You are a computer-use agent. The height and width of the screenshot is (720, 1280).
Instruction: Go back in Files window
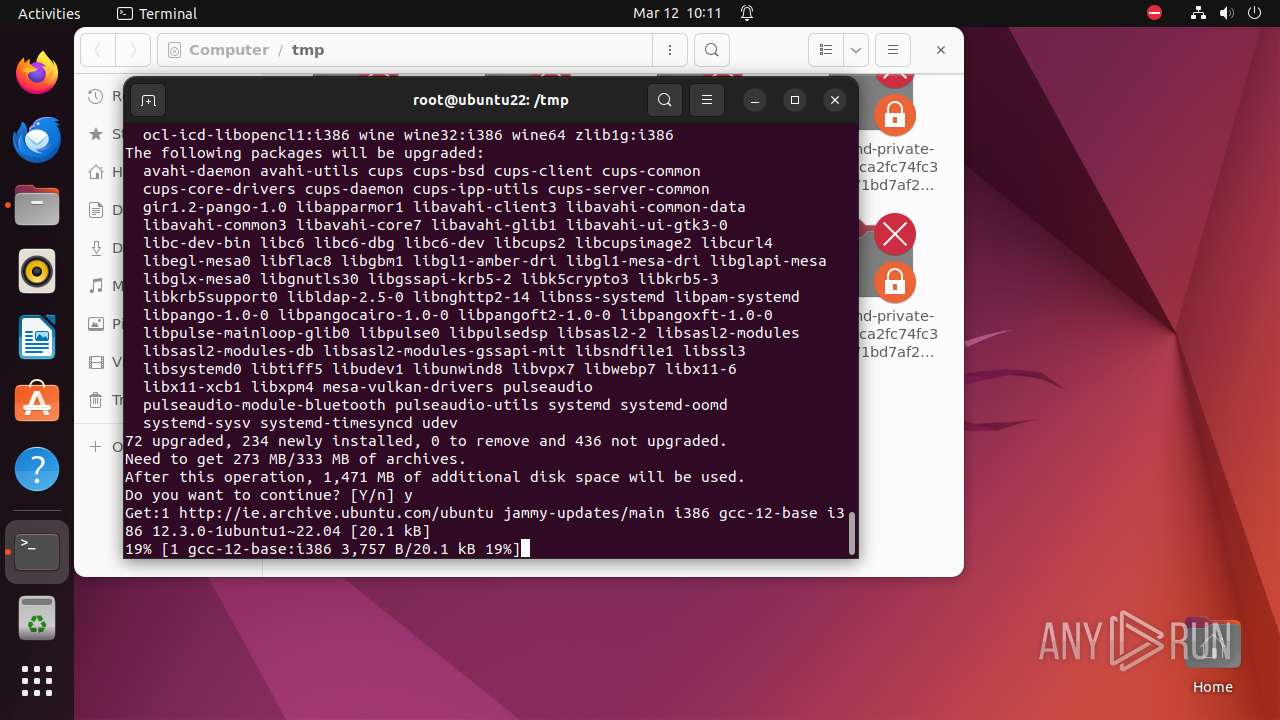98,50
